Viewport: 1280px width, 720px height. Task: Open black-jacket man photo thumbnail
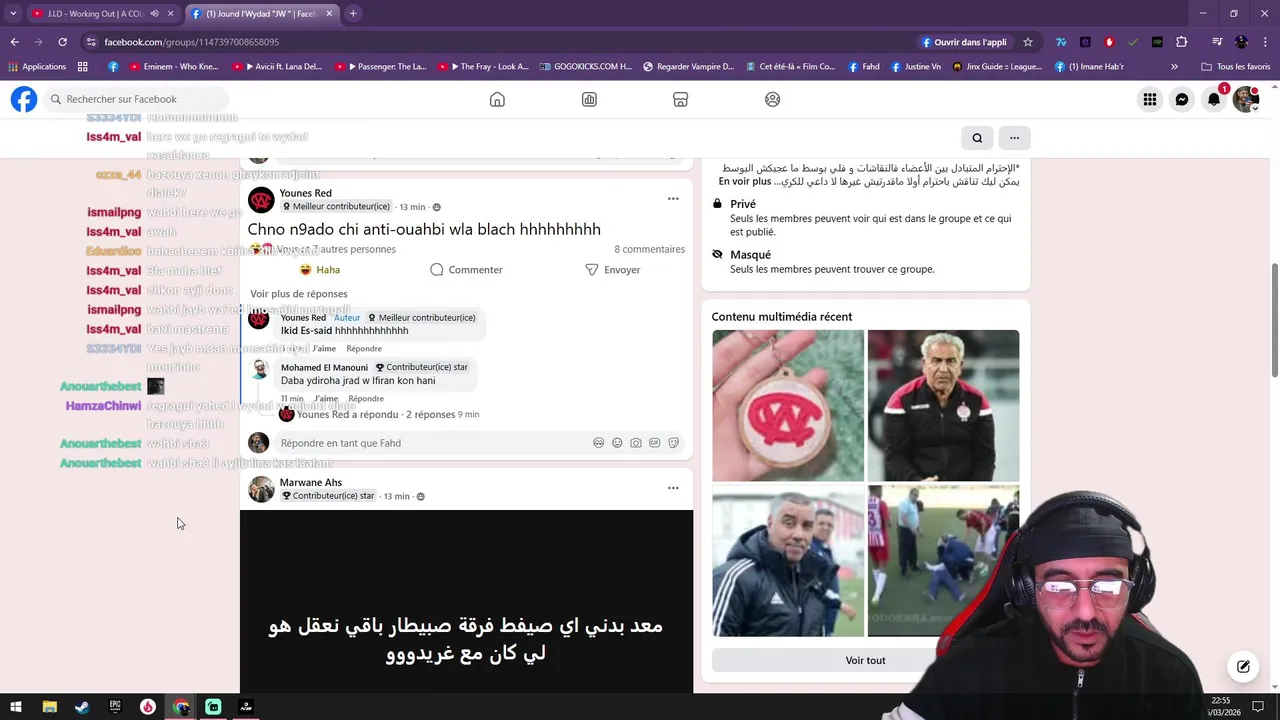(788, 561)
